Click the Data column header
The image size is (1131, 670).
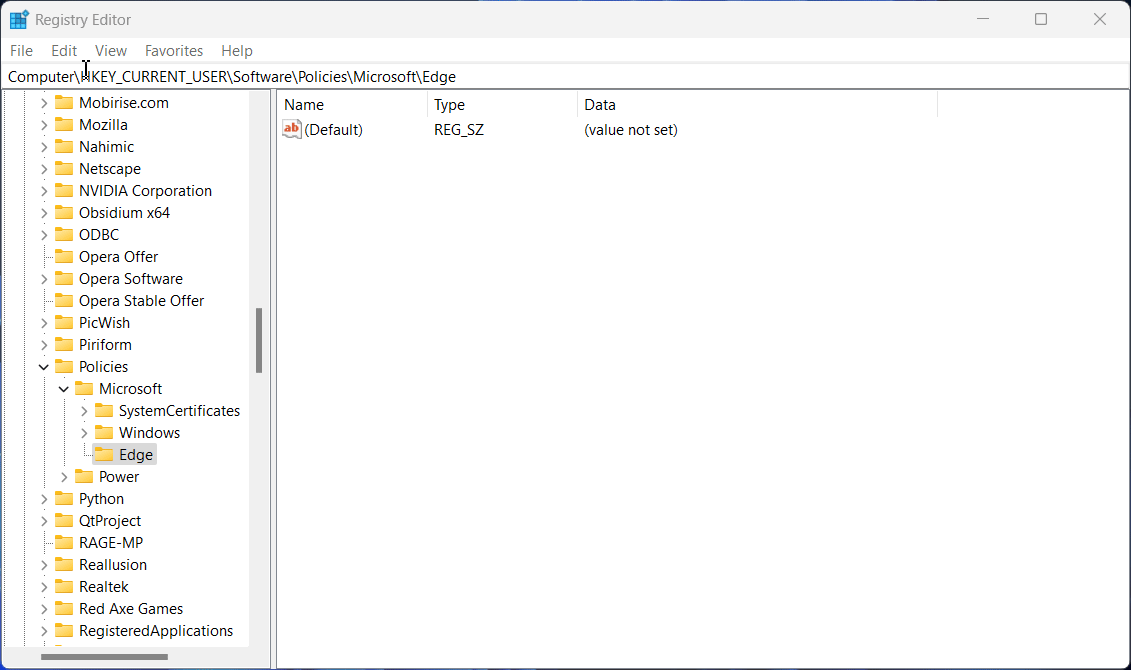757,105
